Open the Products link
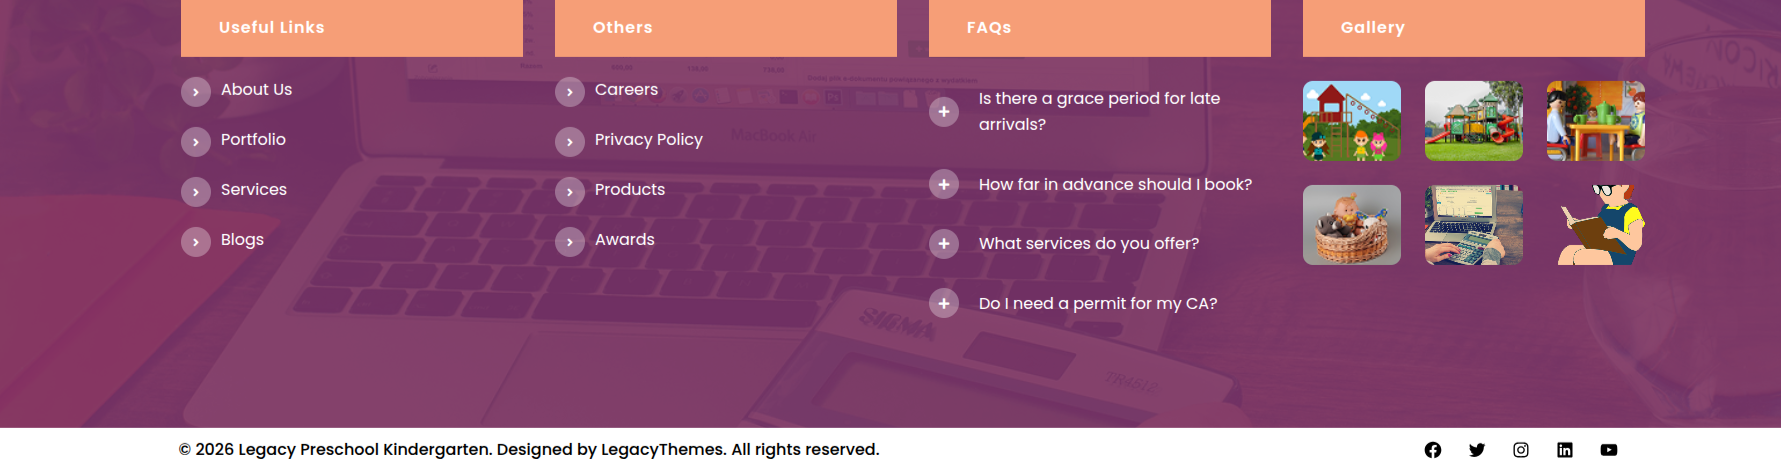Viewport: 1781px width, 468px height. click(629, 190)
